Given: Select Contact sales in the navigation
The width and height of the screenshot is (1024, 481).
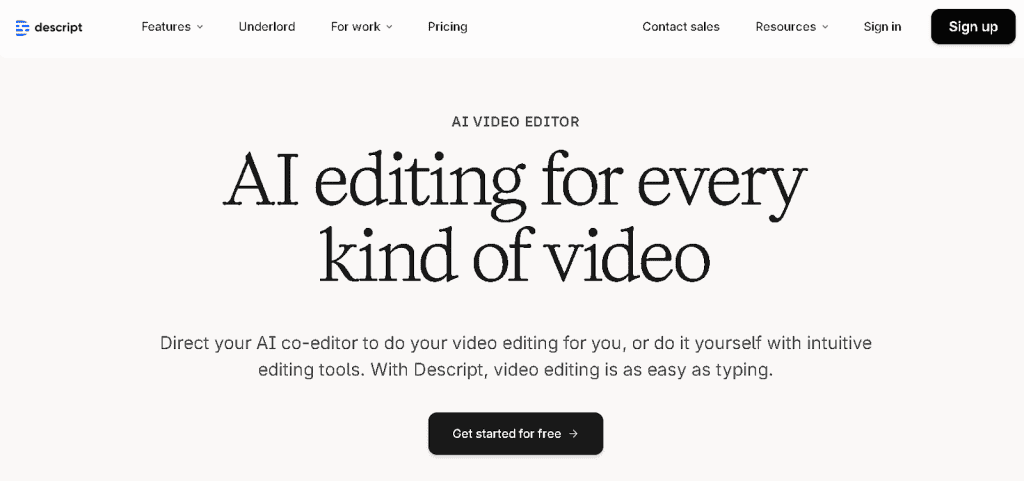Looking at the screenshot, I should [x=681, y=27].
